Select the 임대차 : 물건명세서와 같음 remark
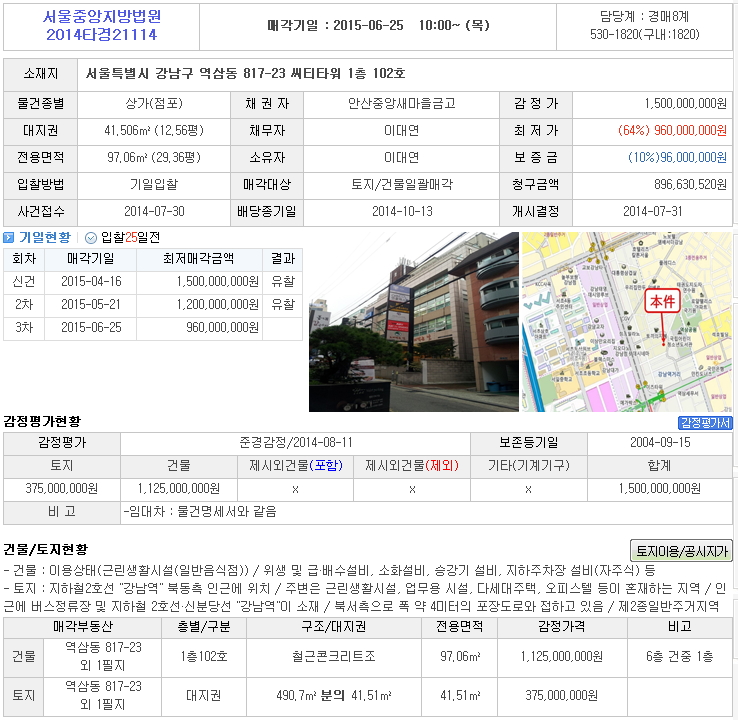 click(200, 512)
